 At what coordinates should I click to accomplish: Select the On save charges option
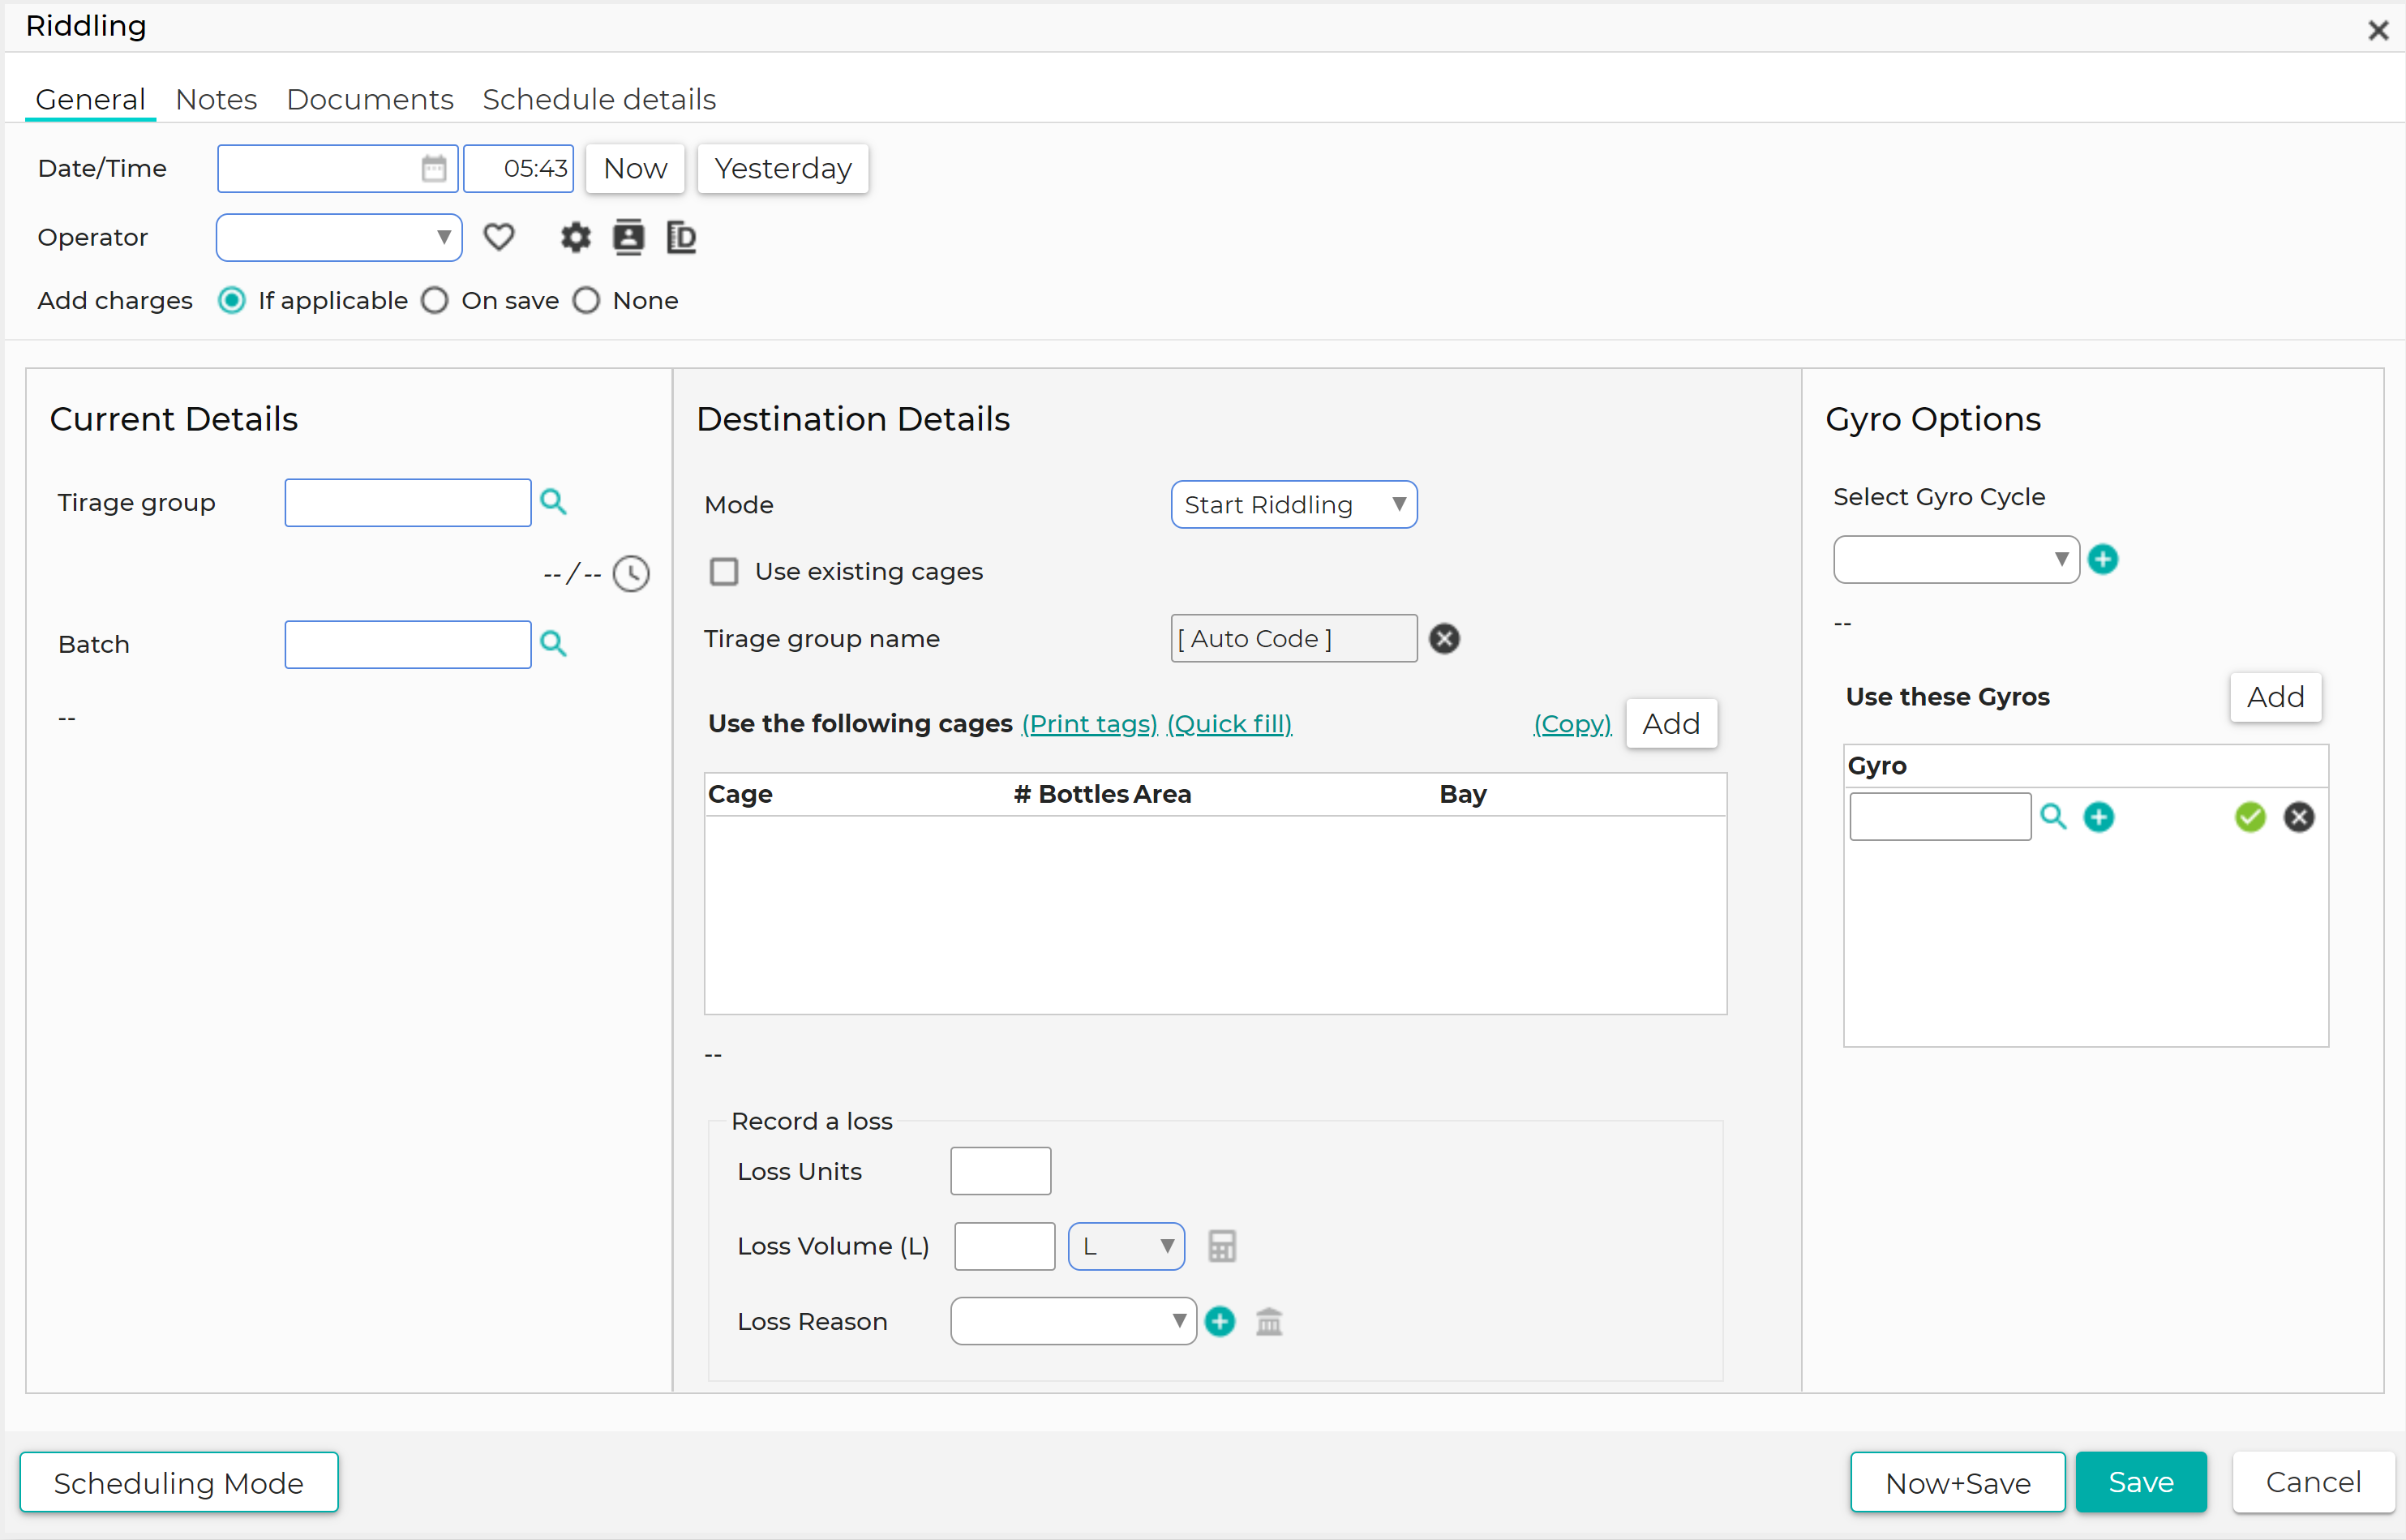435,300
